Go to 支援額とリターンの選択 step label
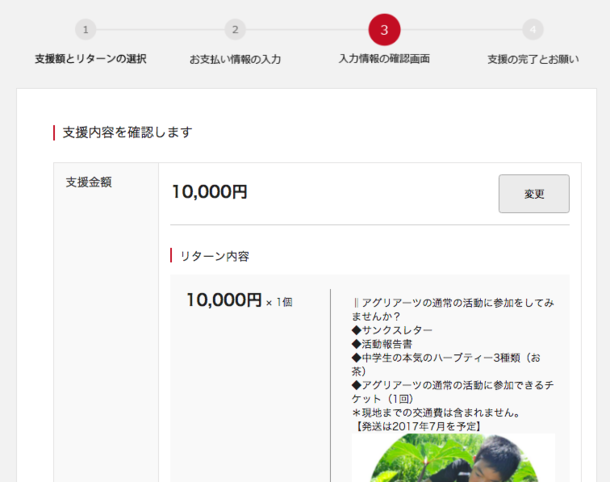Screen dimensions: 610x482 [90, 59]
